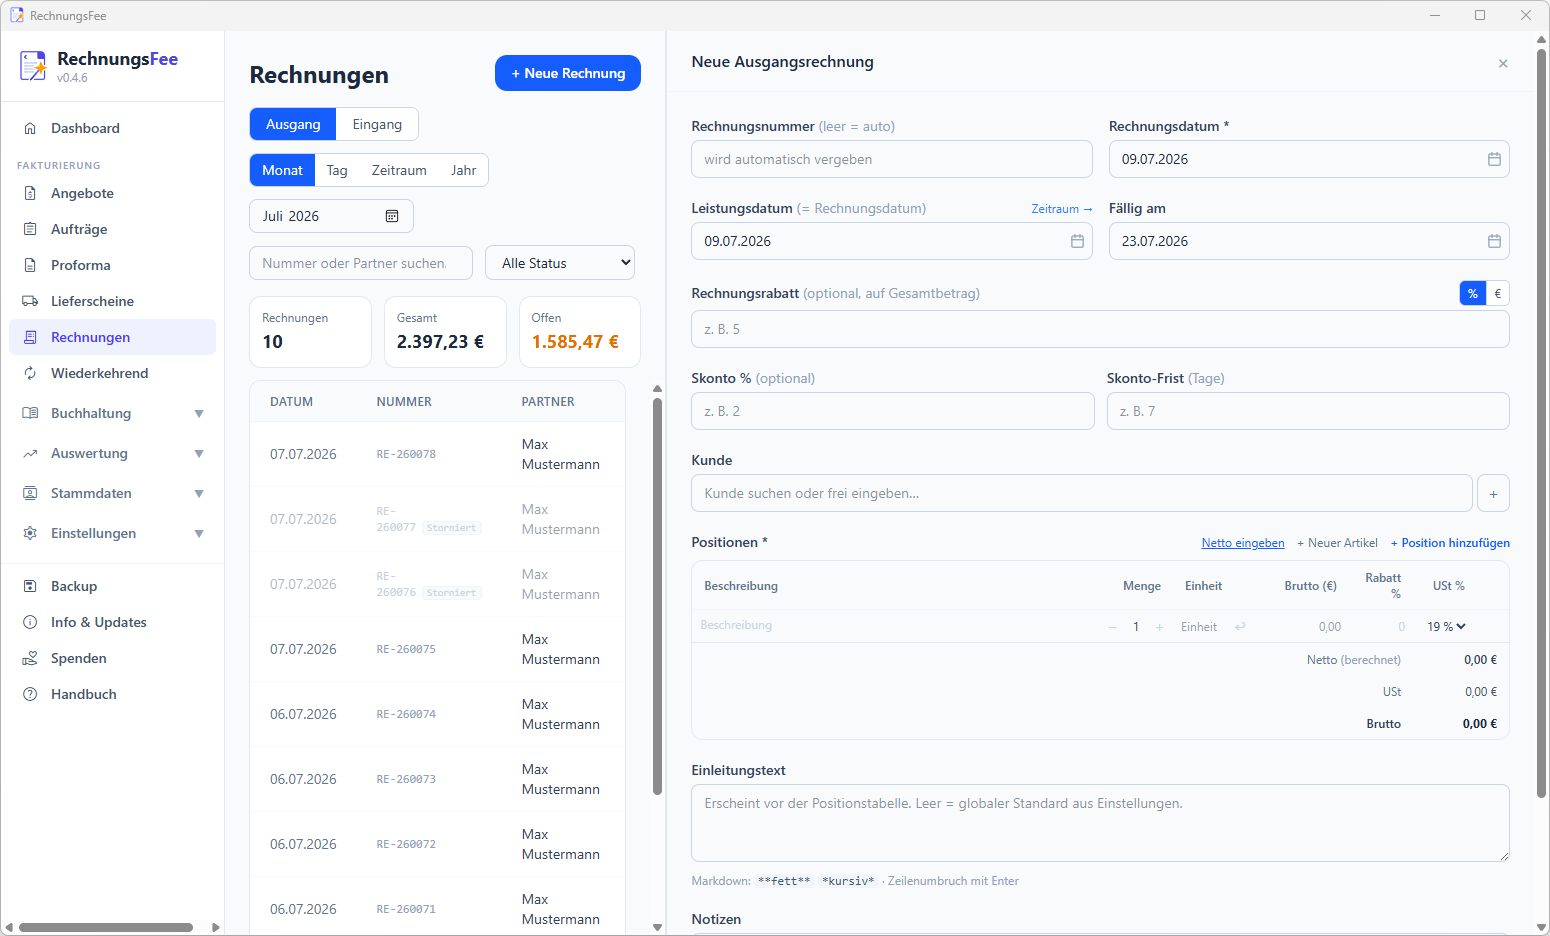Increase position quantity with plus icon
This screenshot has width=1550, height=936.
click(x=1160, y=627)
